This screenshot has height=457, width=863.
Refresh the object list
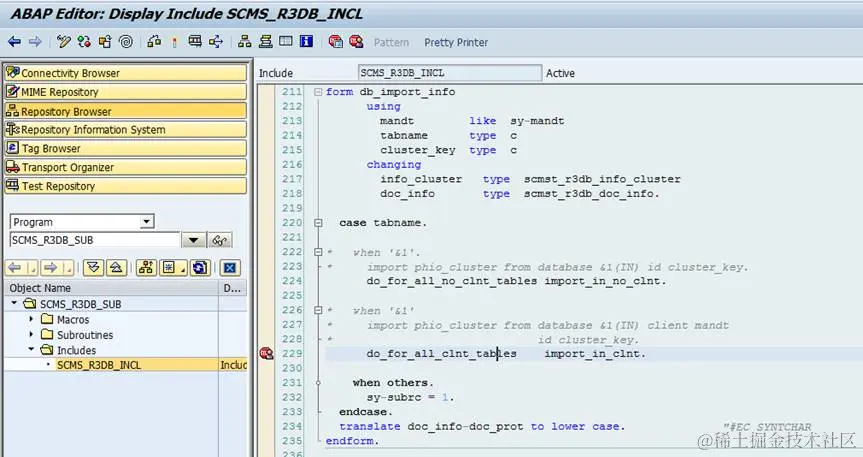pyautogui.click(x=200, y=268)
